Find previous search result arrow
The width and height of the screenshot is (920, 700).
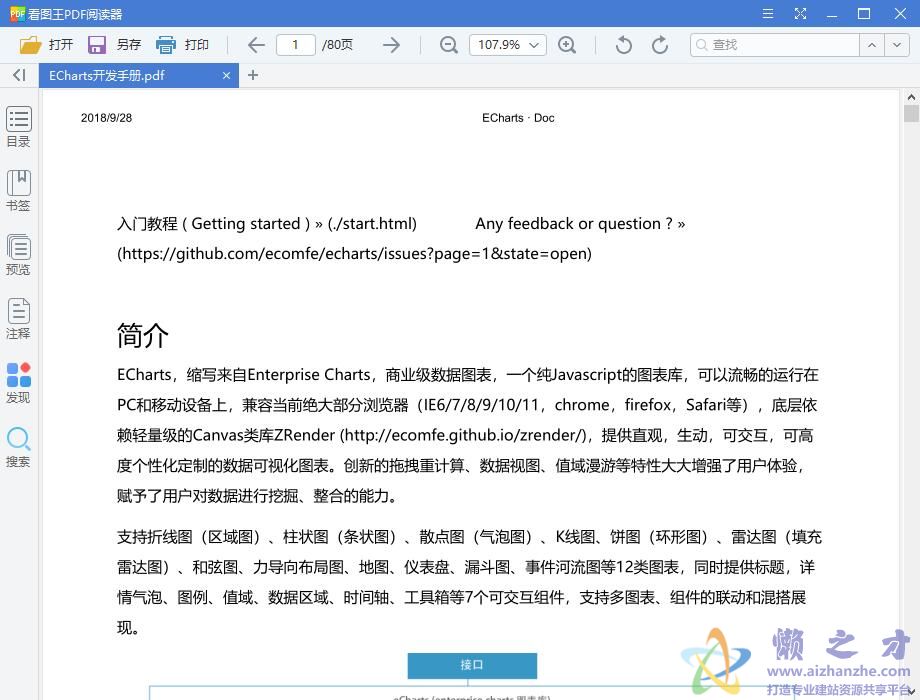[872, 45]
